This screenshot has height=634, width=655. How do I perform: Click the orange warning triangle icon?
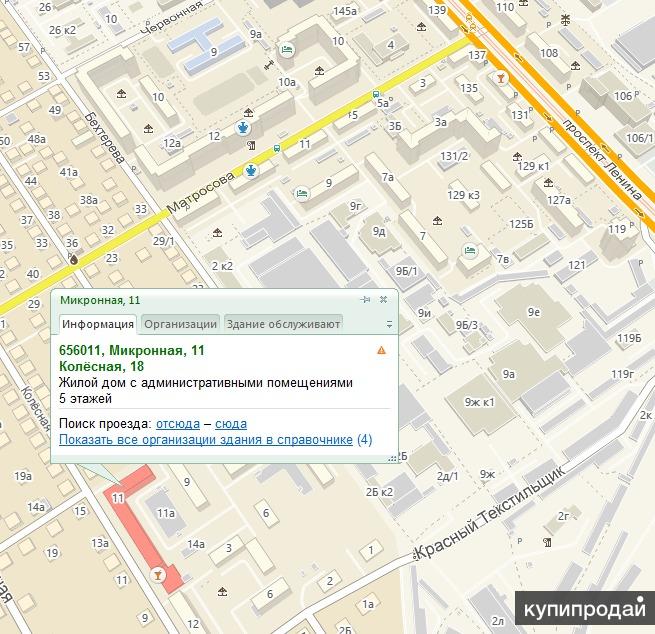pyautogui.click(x=381, y=351)
